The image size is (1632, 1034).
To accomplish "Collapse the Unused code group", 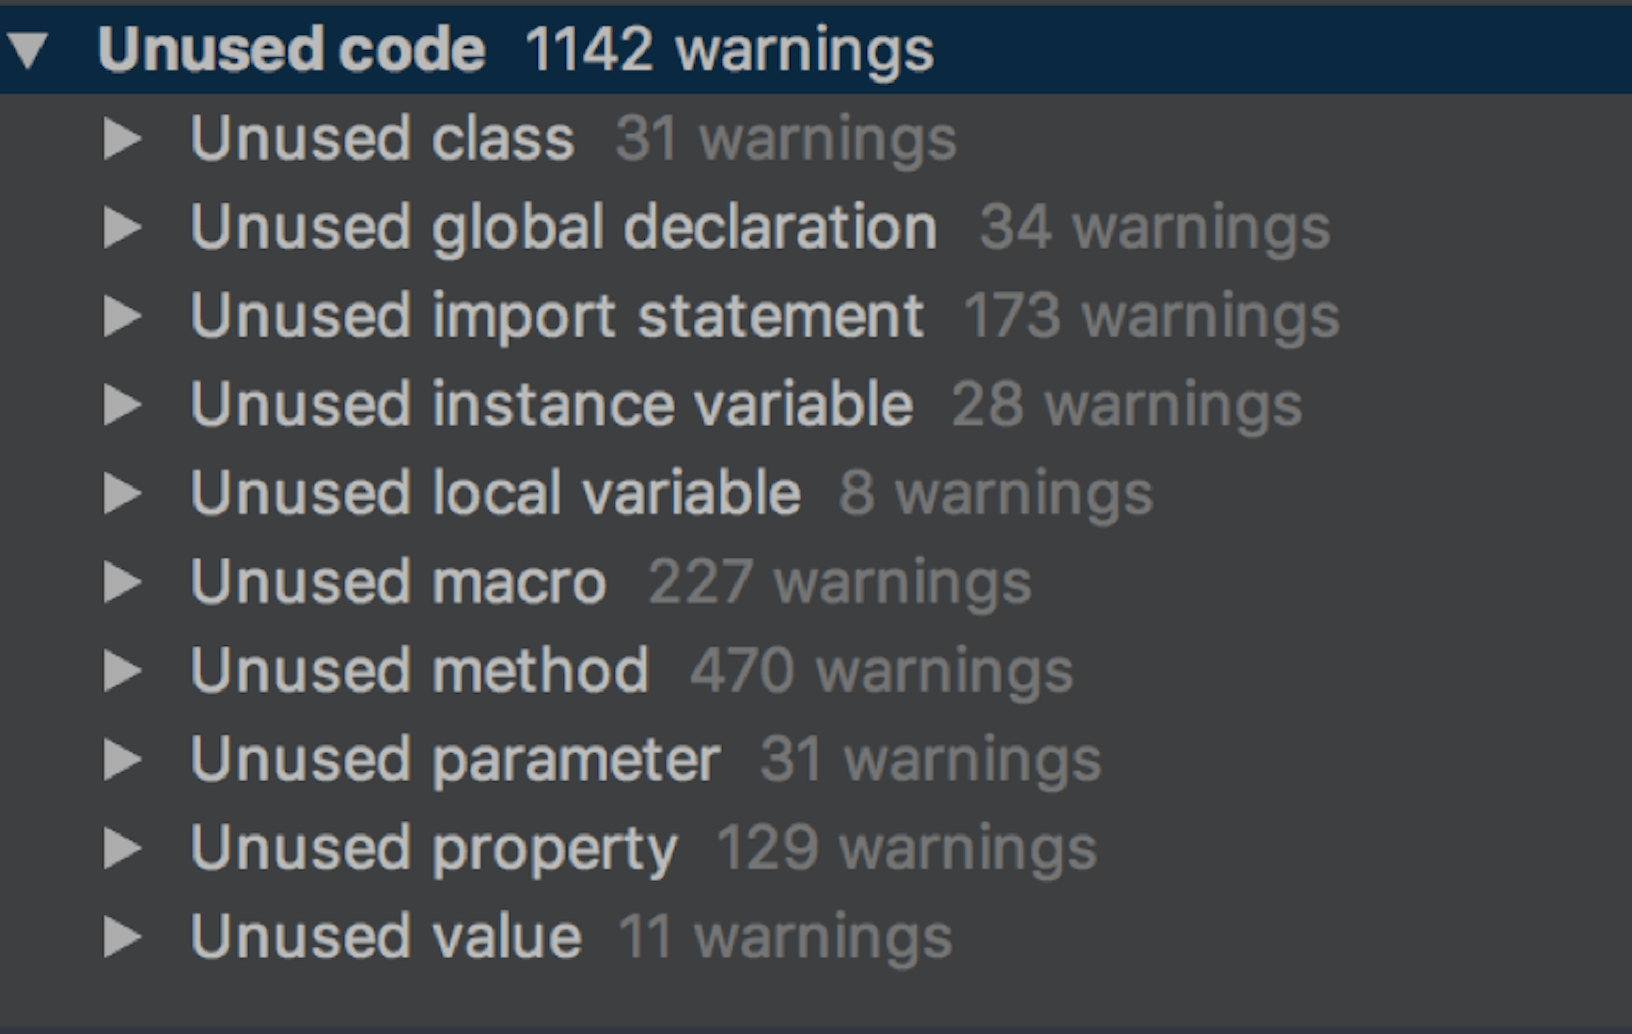I will 28,50.
